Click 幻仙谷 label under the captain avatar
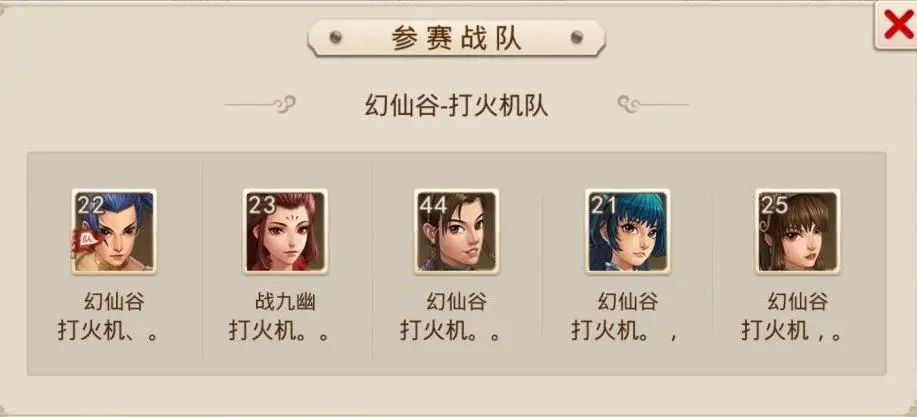 point(114,302)
